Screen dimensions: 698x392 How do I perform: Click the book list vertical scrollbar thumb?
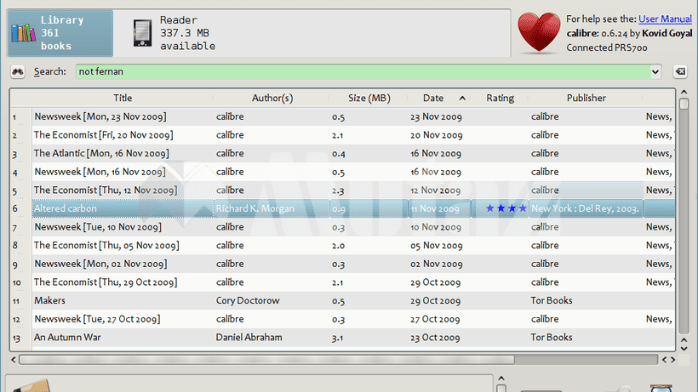pyautogui.click(x=684, y=104)
